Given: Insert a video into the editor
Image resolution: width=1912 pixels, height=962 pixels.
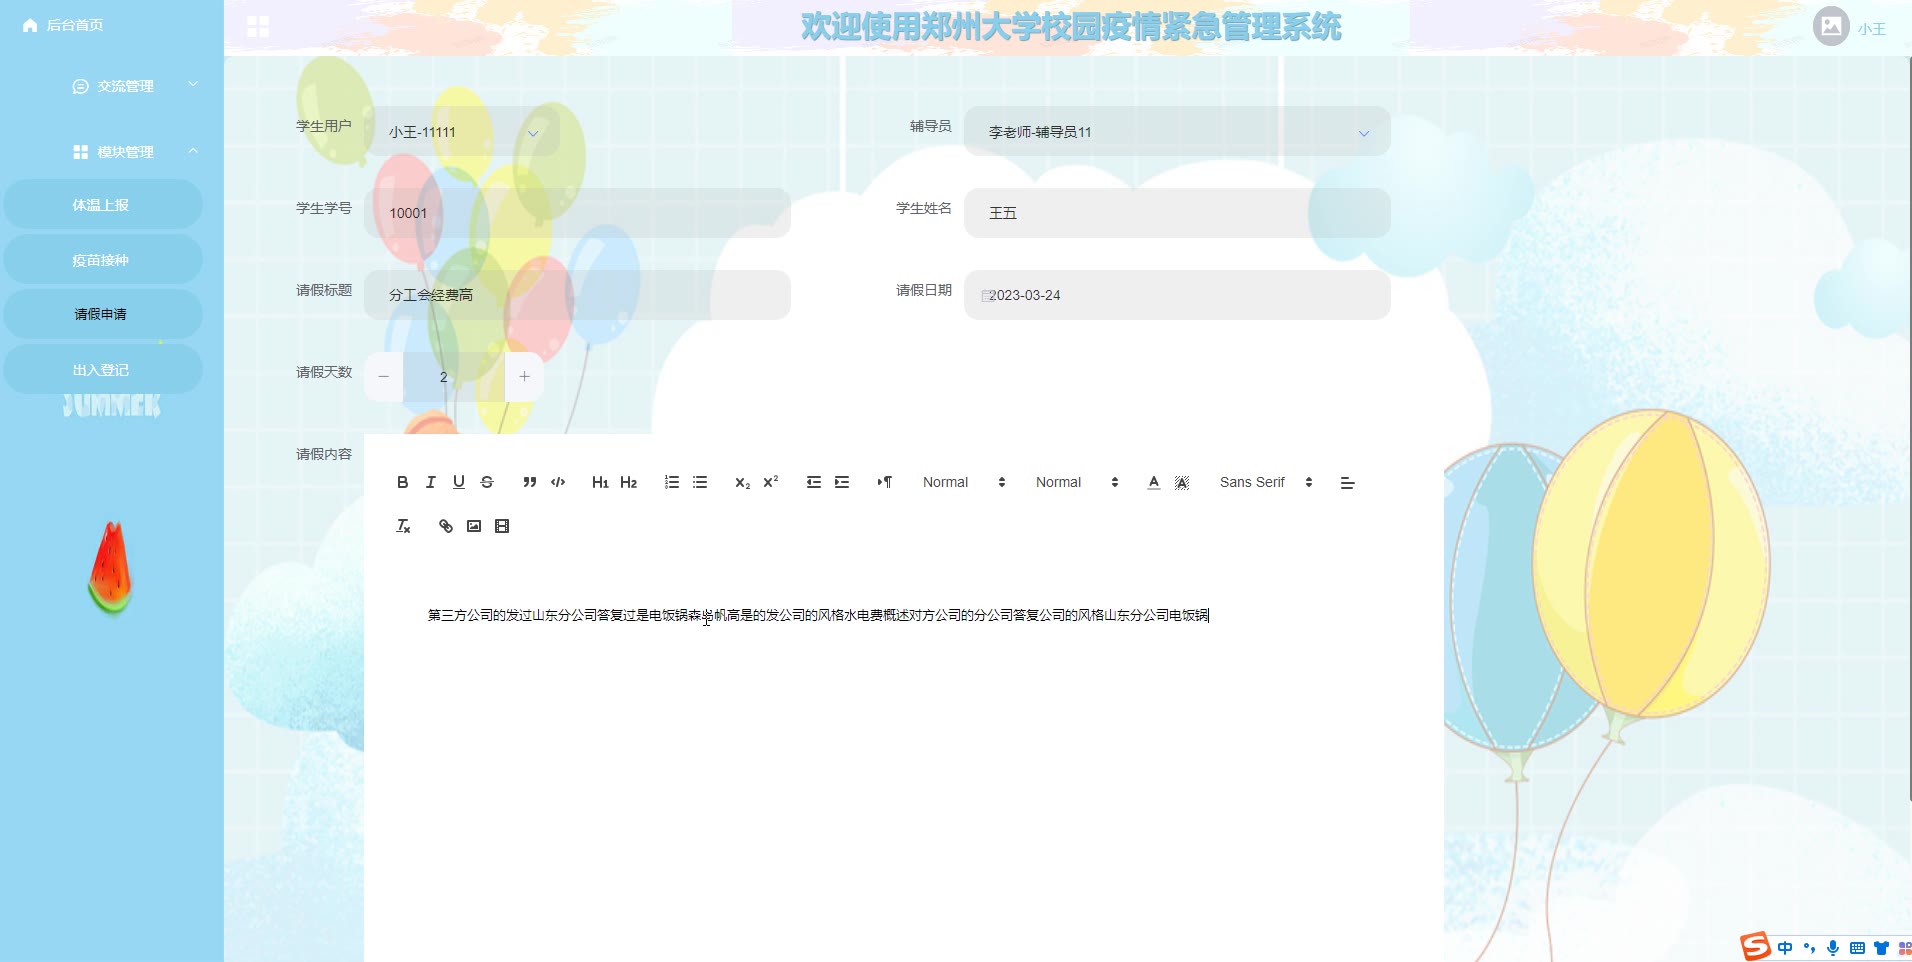Looking at the screenshot, I should click(502, 526).
